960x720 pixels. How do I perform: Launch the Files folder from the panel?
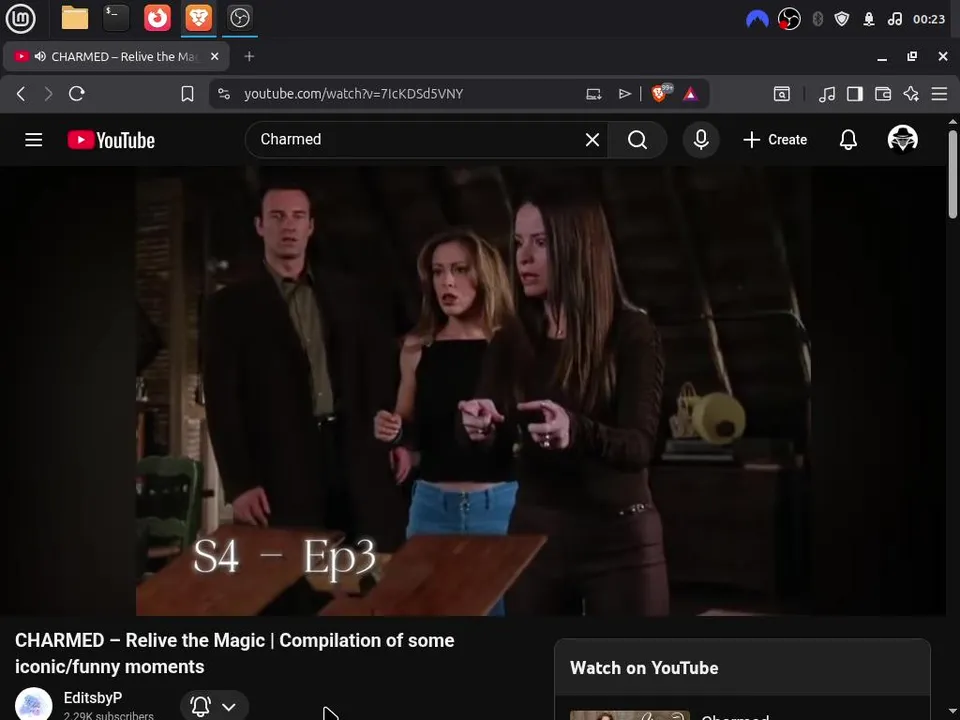75,18
